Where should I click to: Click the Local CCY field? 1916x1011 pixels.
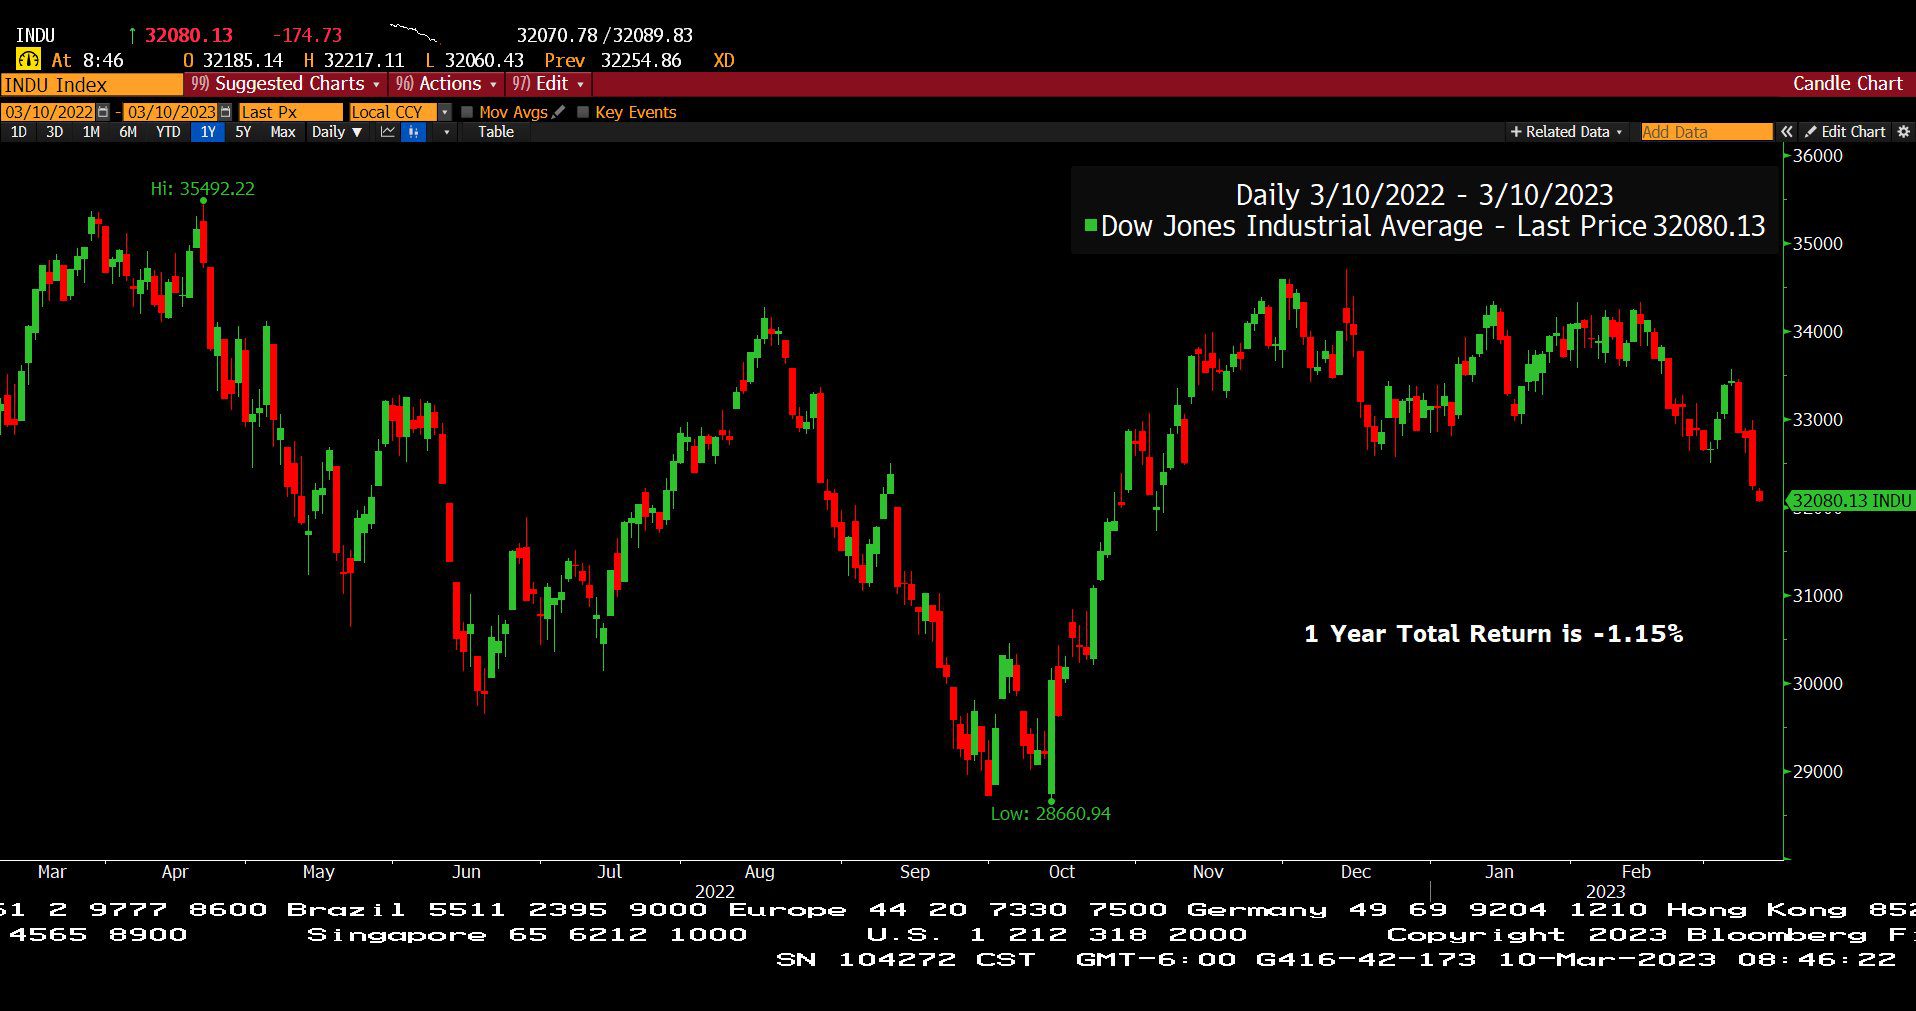(394, 112)
